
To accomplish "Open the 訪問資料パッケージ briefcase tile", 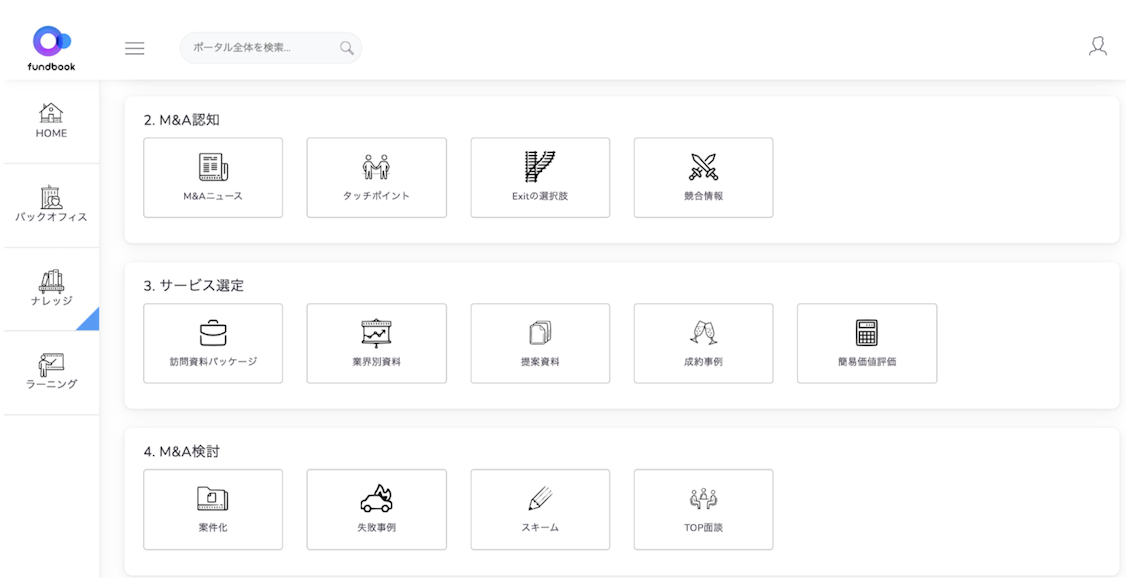I will point(213,344).
